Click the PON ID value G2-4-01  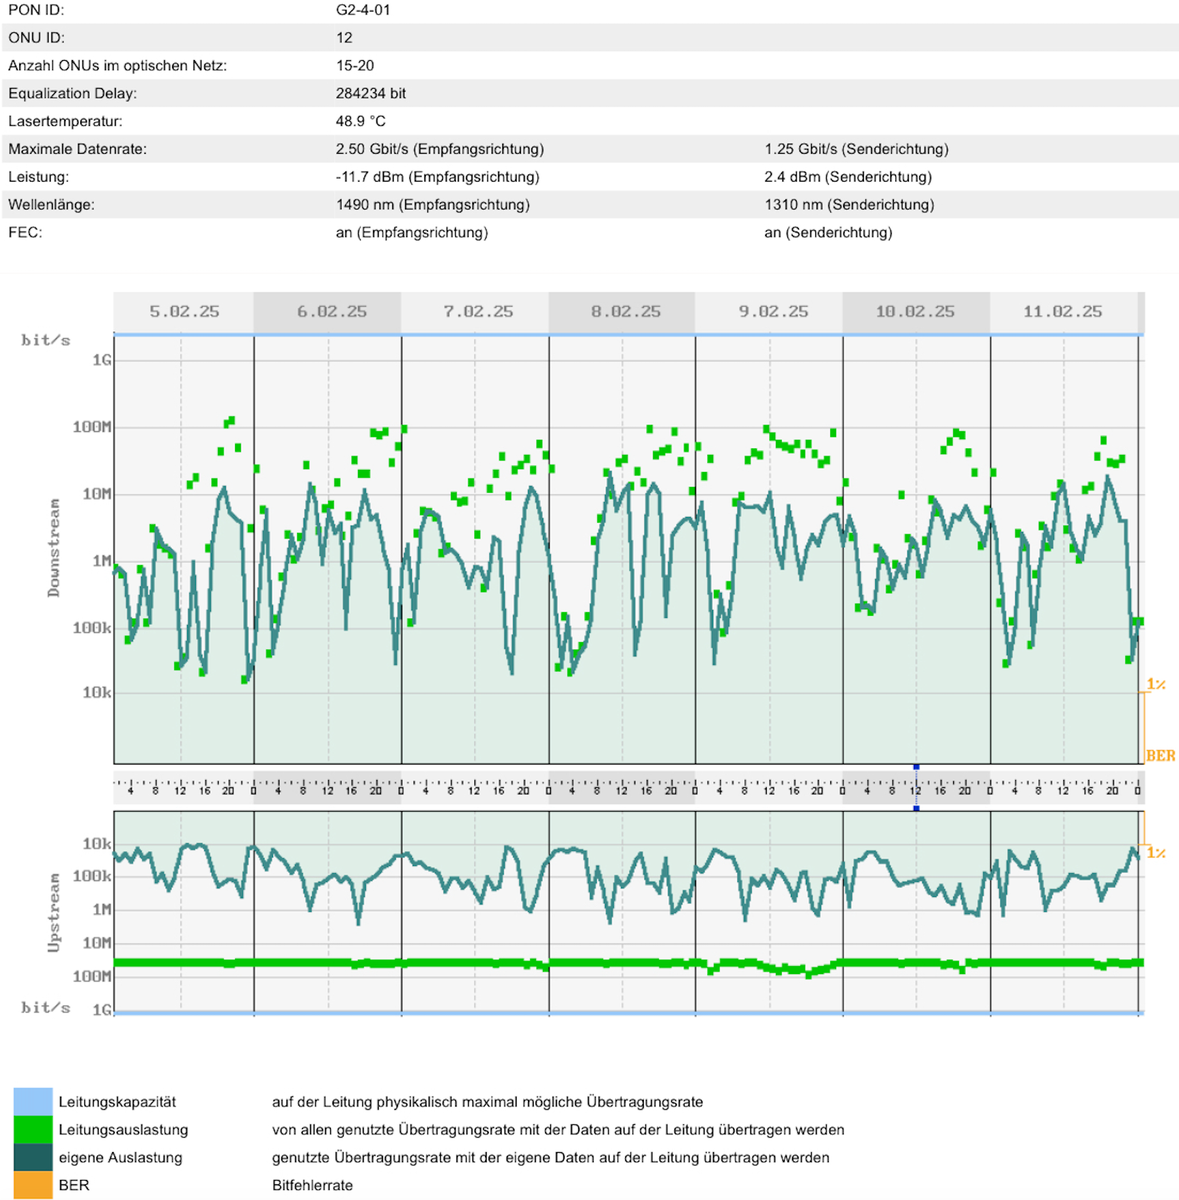click(x=363, y=10)
